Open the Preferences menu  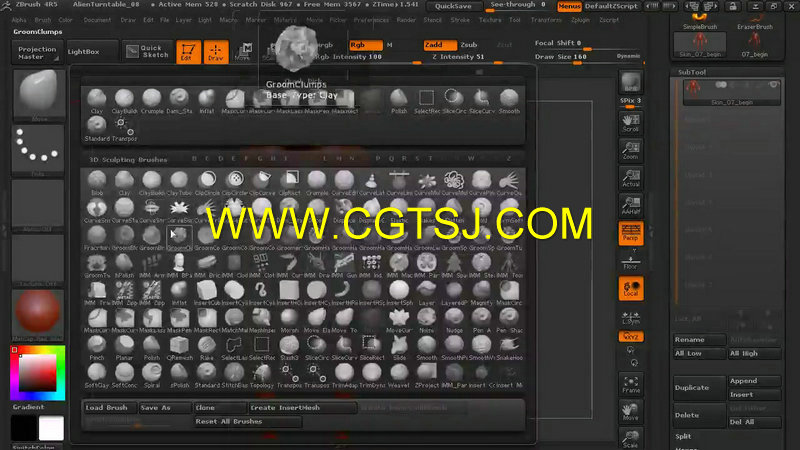pyautogui.click(x=371, y=20)
